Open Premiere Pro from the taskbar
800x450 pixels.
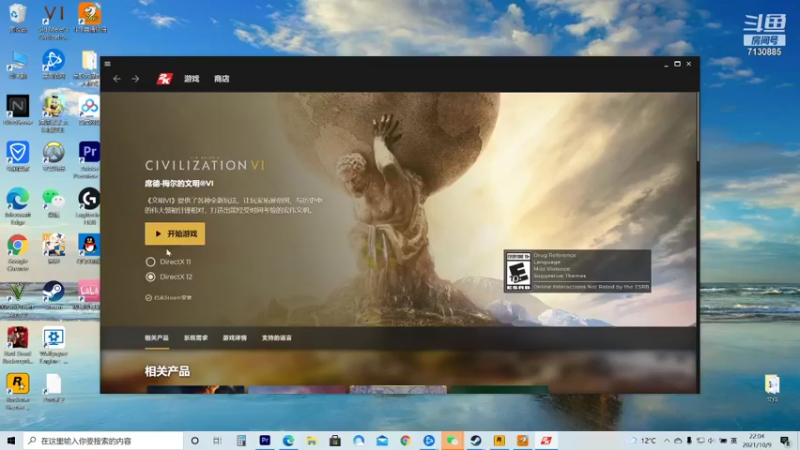tap(265, 440)
